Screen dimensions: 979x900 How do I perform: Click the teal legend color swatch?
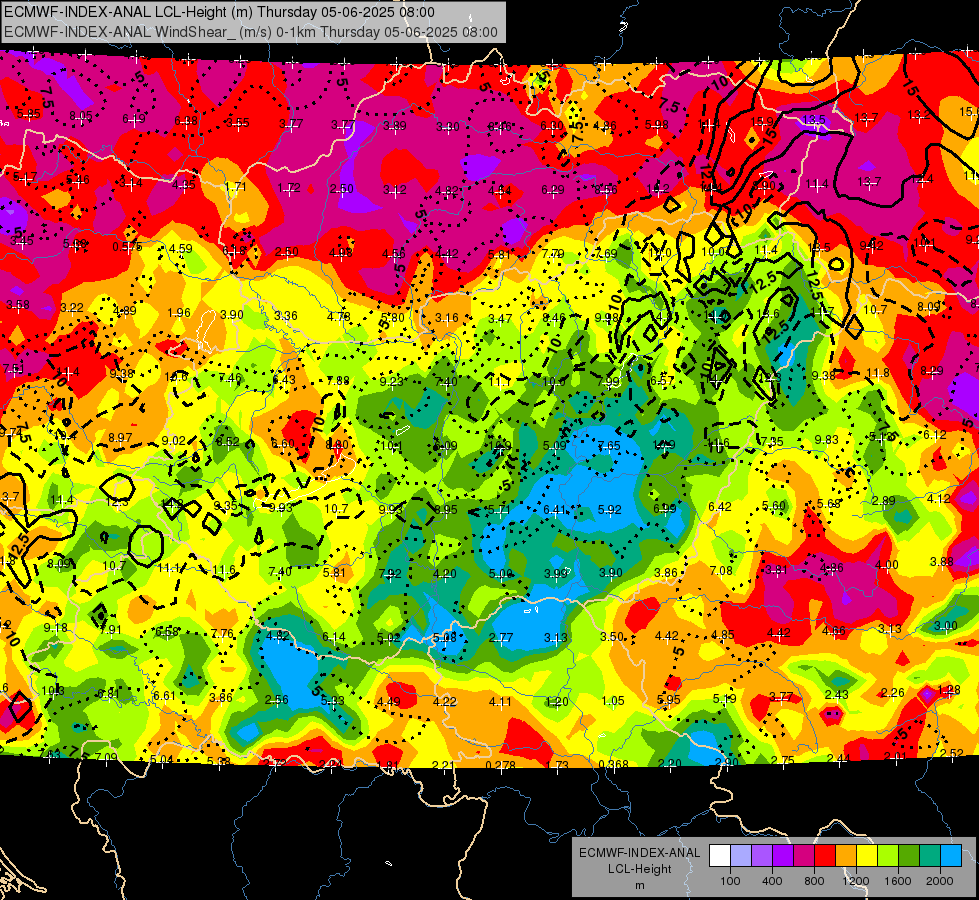tap(930, 856)
